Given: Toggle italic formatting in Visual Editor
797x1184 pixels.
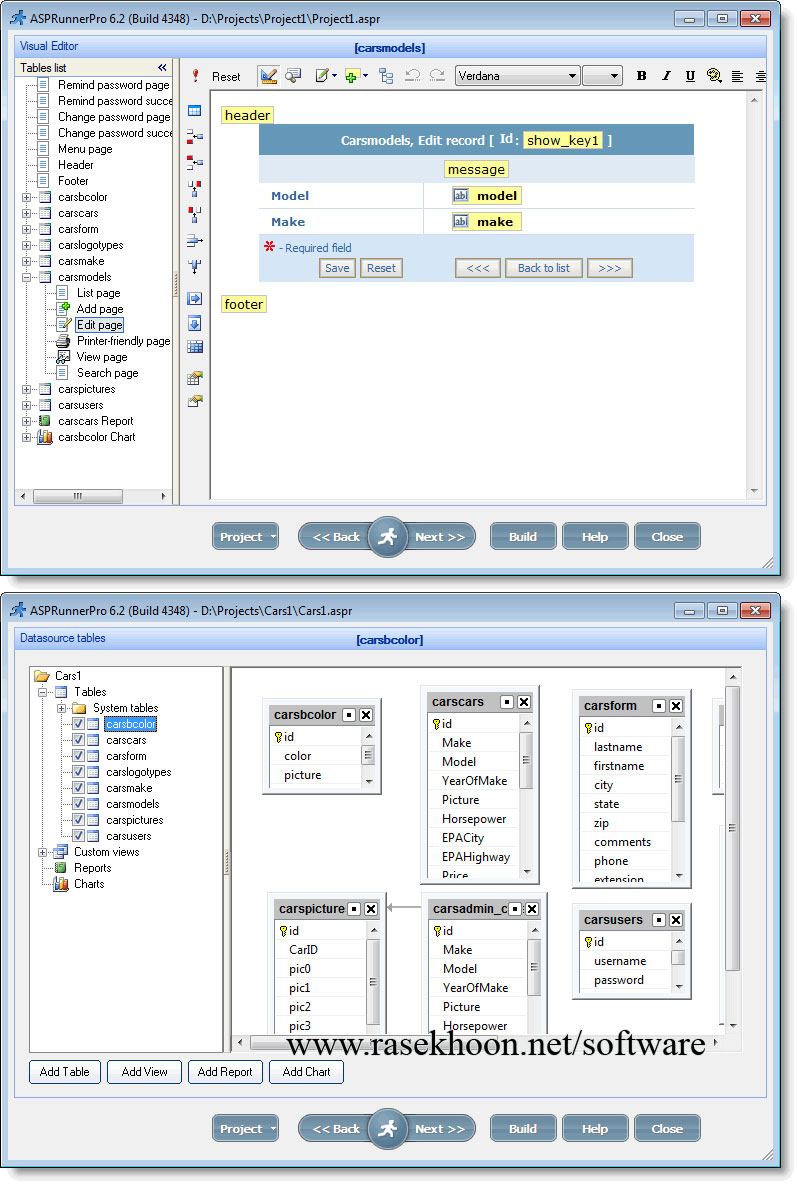Looking at the screenshot, I should 666,76.
